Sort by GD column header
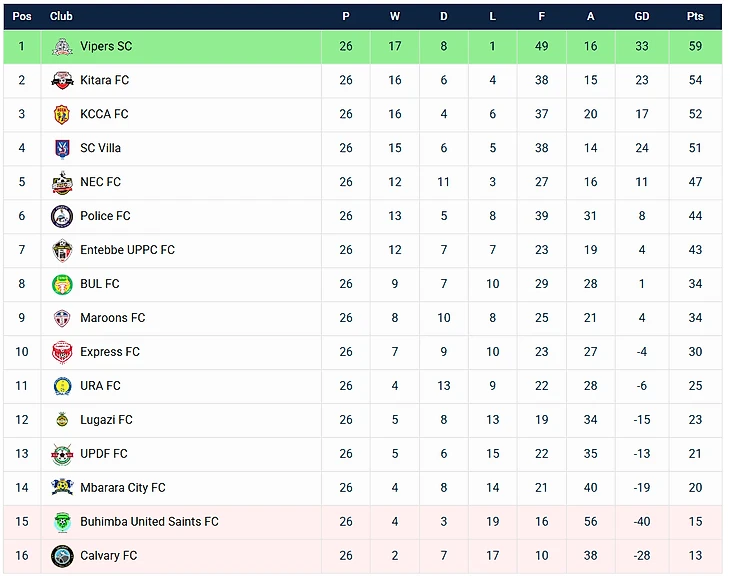Image resolution: width=730 pixels, height=579 pixels. (642, 16)
